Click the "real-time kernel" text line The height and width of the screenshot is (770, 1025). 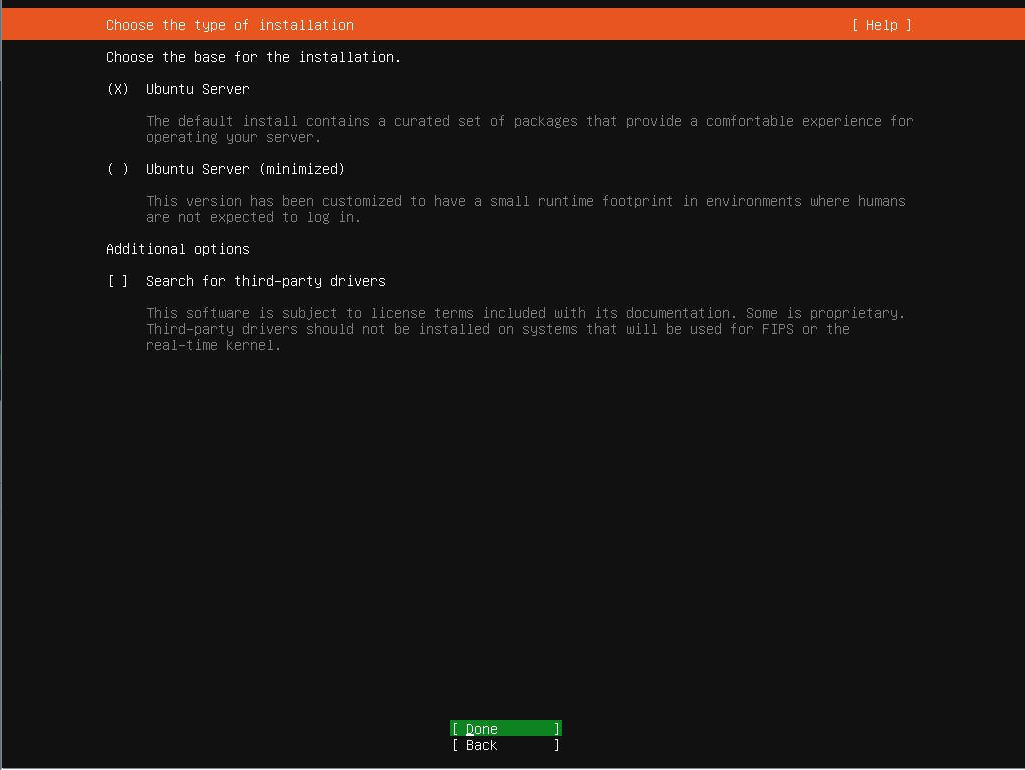click(x=213, y=345)
